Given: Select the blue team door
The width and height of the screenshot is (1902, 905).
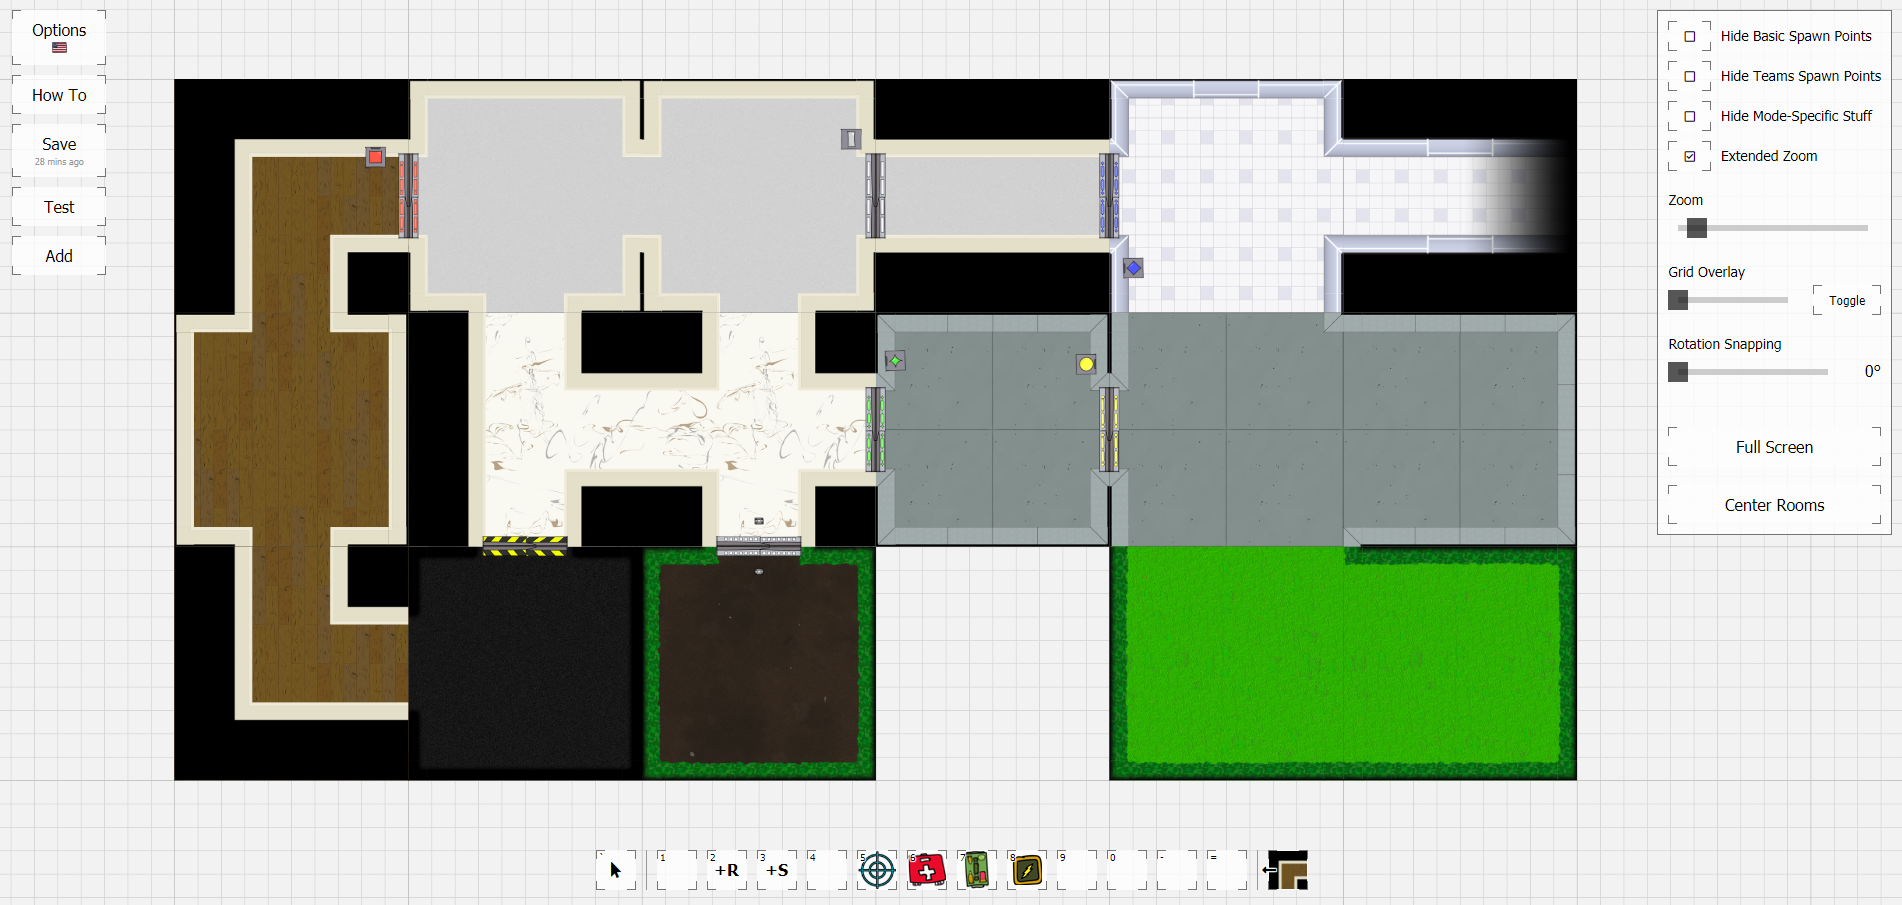Looking at the screenshot, I should 1109,196.
